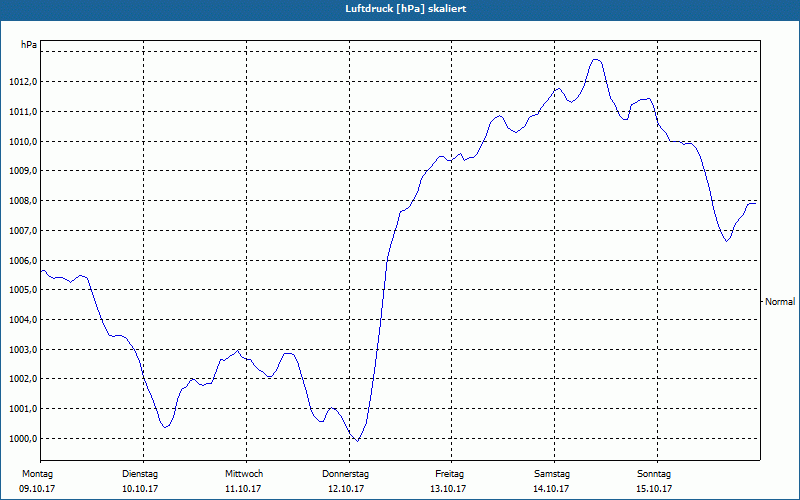Click the 'Freitag' day label
The height and width of the screenshot is (500, 800).
pyautogui.click(x=449, y=474)
